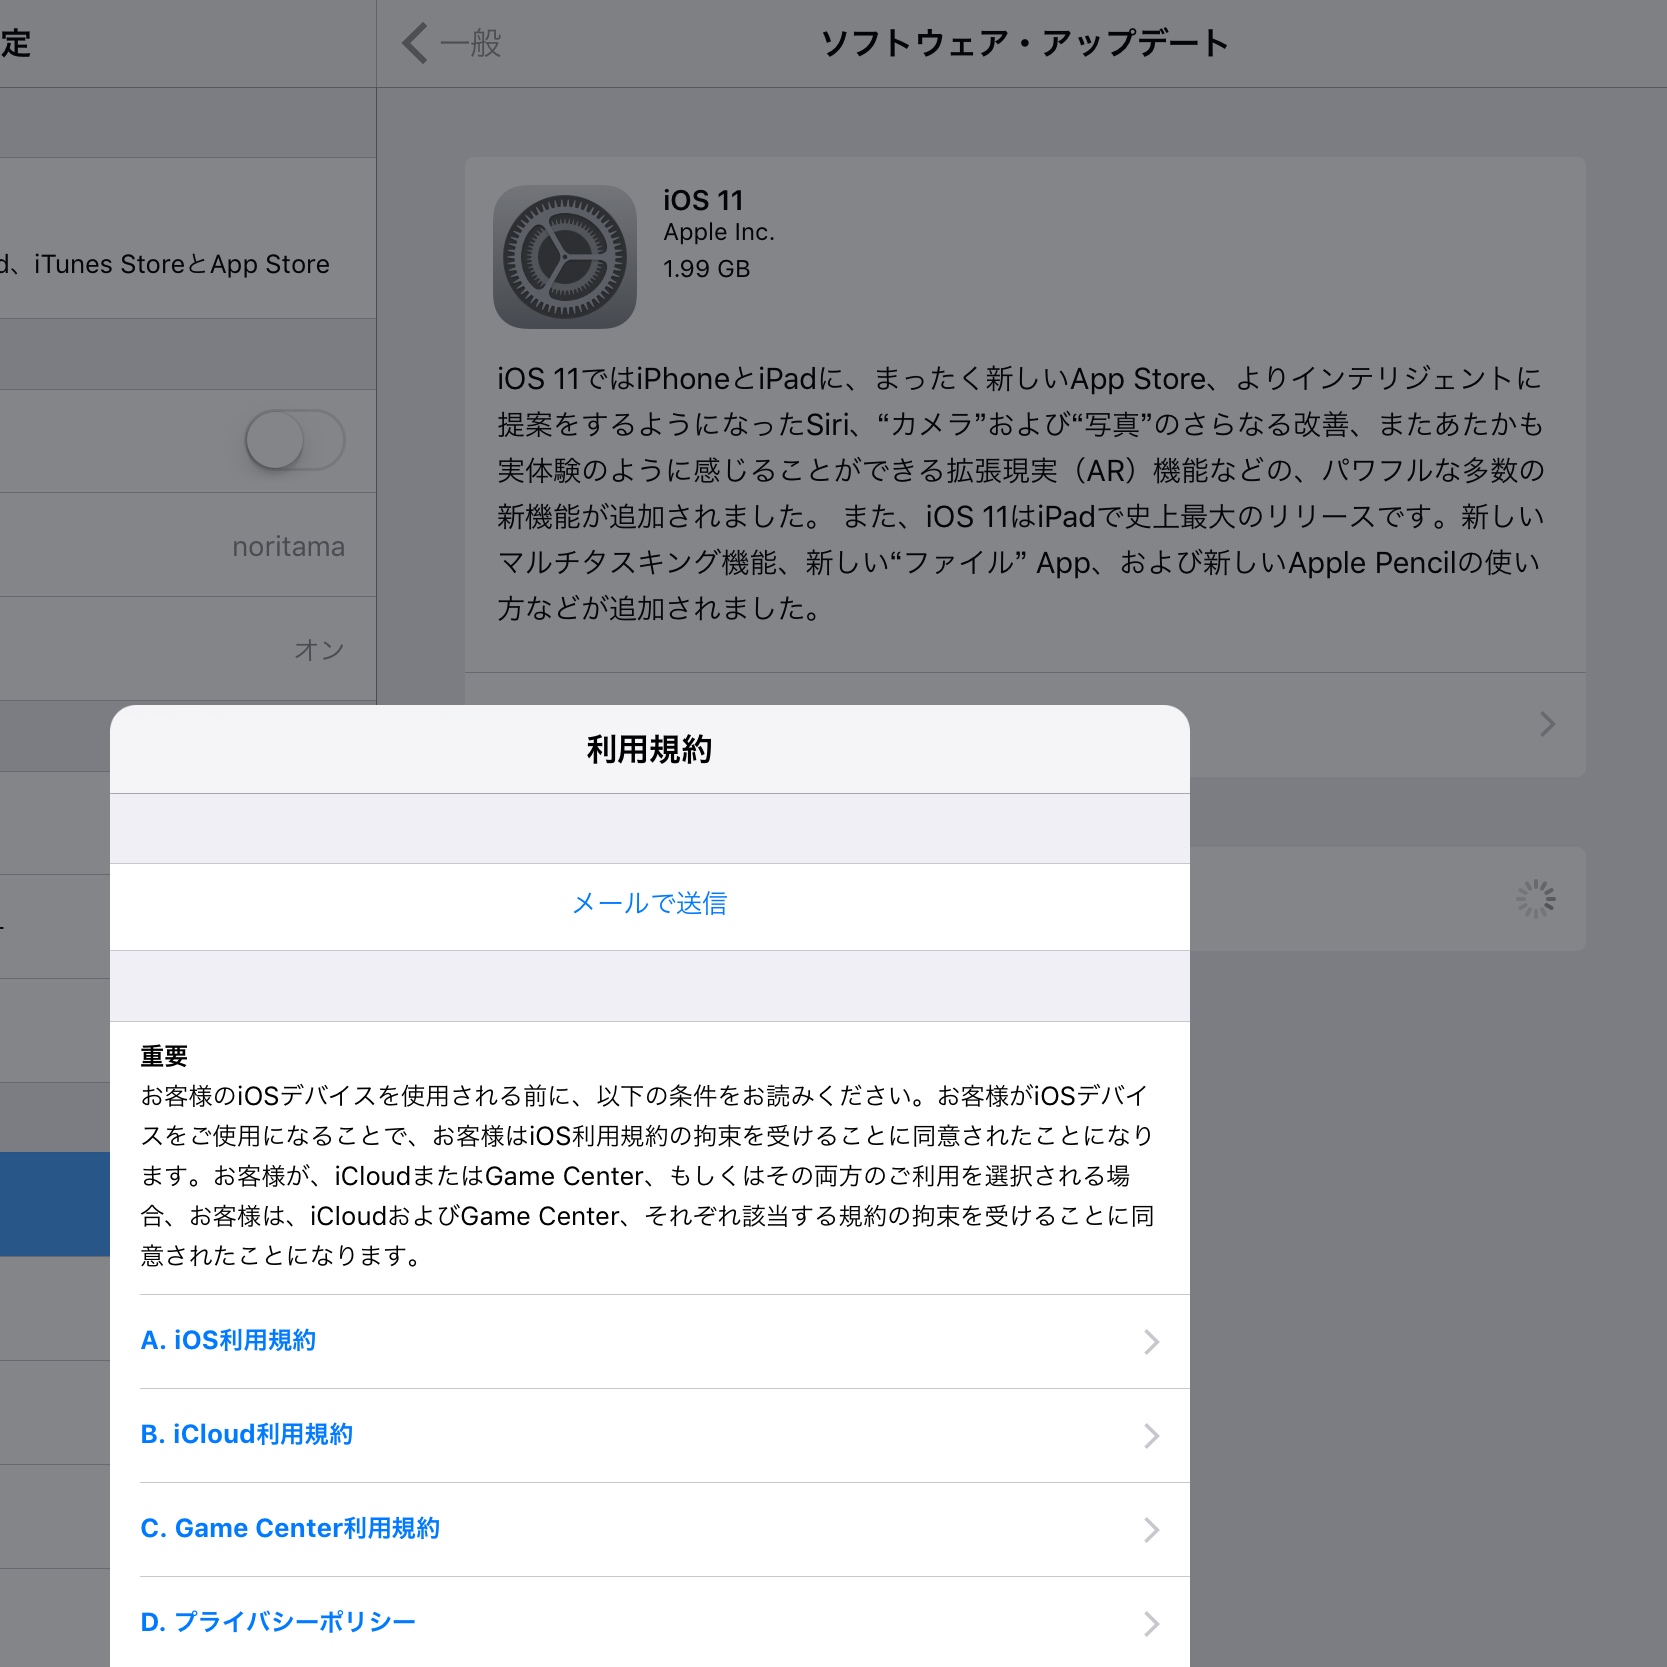This screenshot has width=1667, height=1667.
Task: Tap the ソフトウェア・アップデート title
Action: click(x=1025, y=43)
